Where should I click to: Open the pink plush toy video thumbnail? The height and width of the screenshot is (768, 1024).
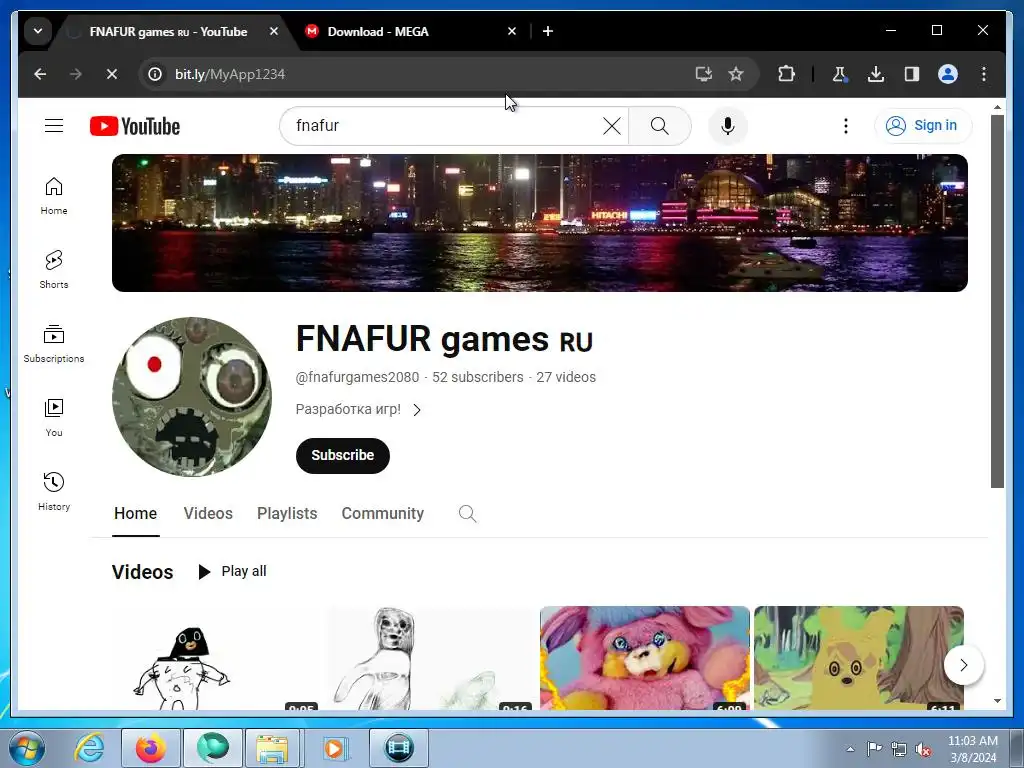click(x=645, y=658)
